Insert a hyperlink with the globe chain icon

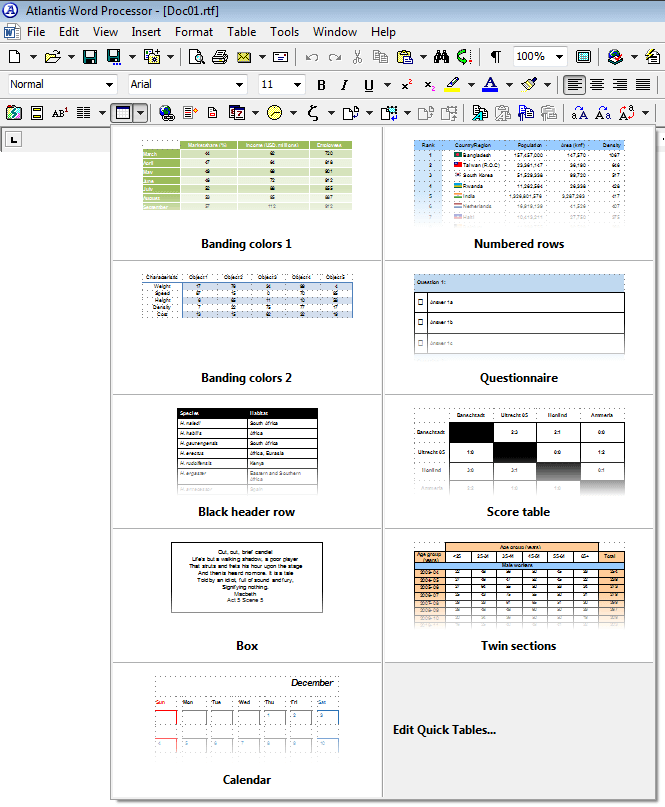[166, 113]
